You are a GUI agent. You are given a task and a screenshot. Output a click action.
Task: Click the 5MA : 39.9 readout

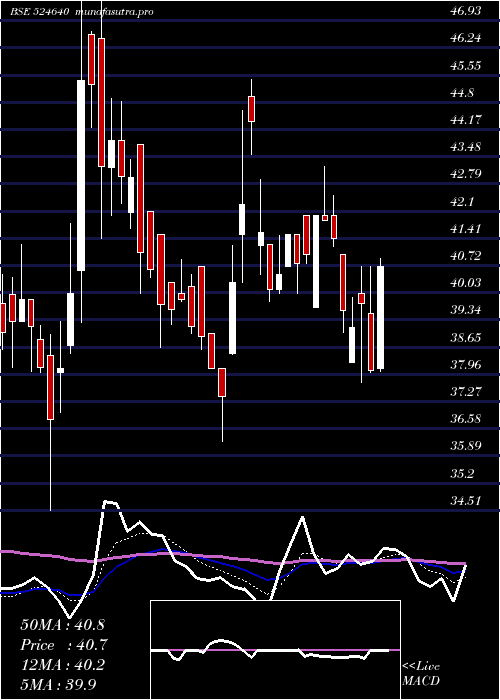point(58,684)
